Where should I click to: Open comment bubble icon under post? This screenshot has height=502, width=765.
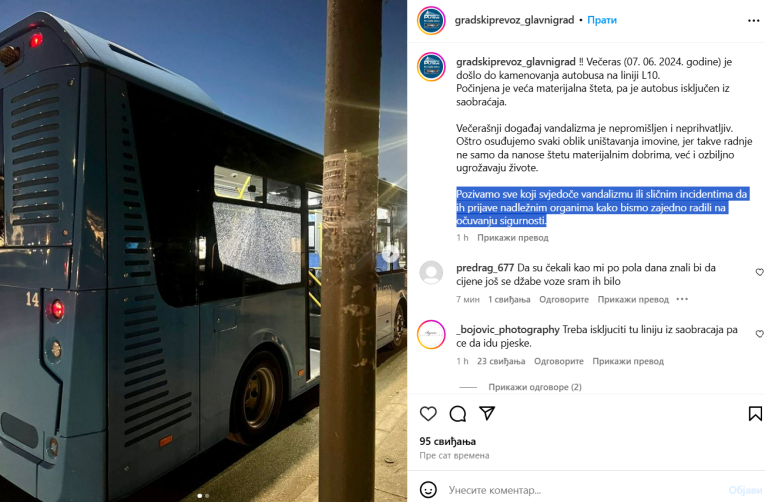point(458,414)
